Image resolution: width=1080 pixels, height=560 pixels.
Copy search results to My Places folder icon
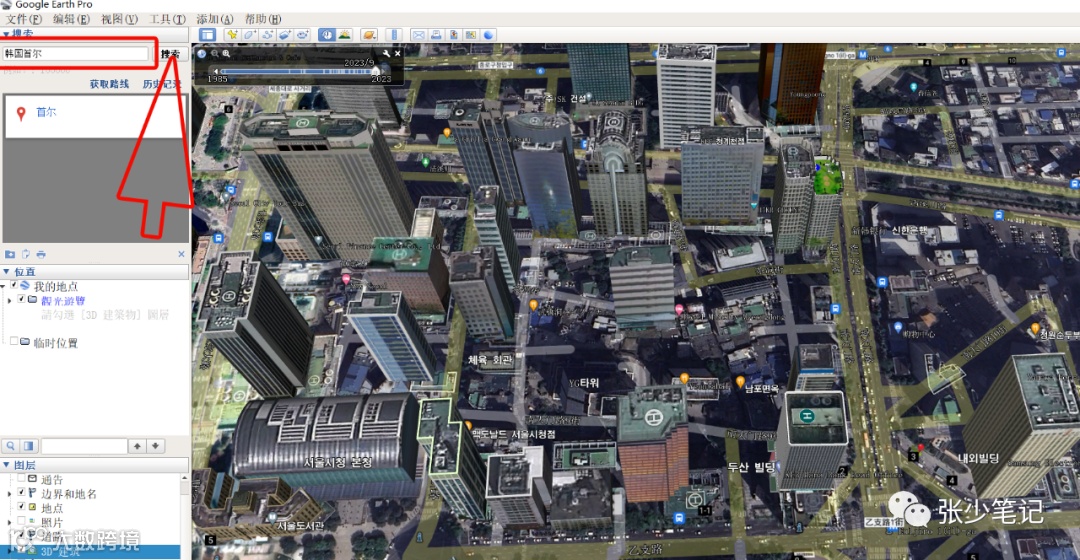pyautogui.click(x=10, y=254)
